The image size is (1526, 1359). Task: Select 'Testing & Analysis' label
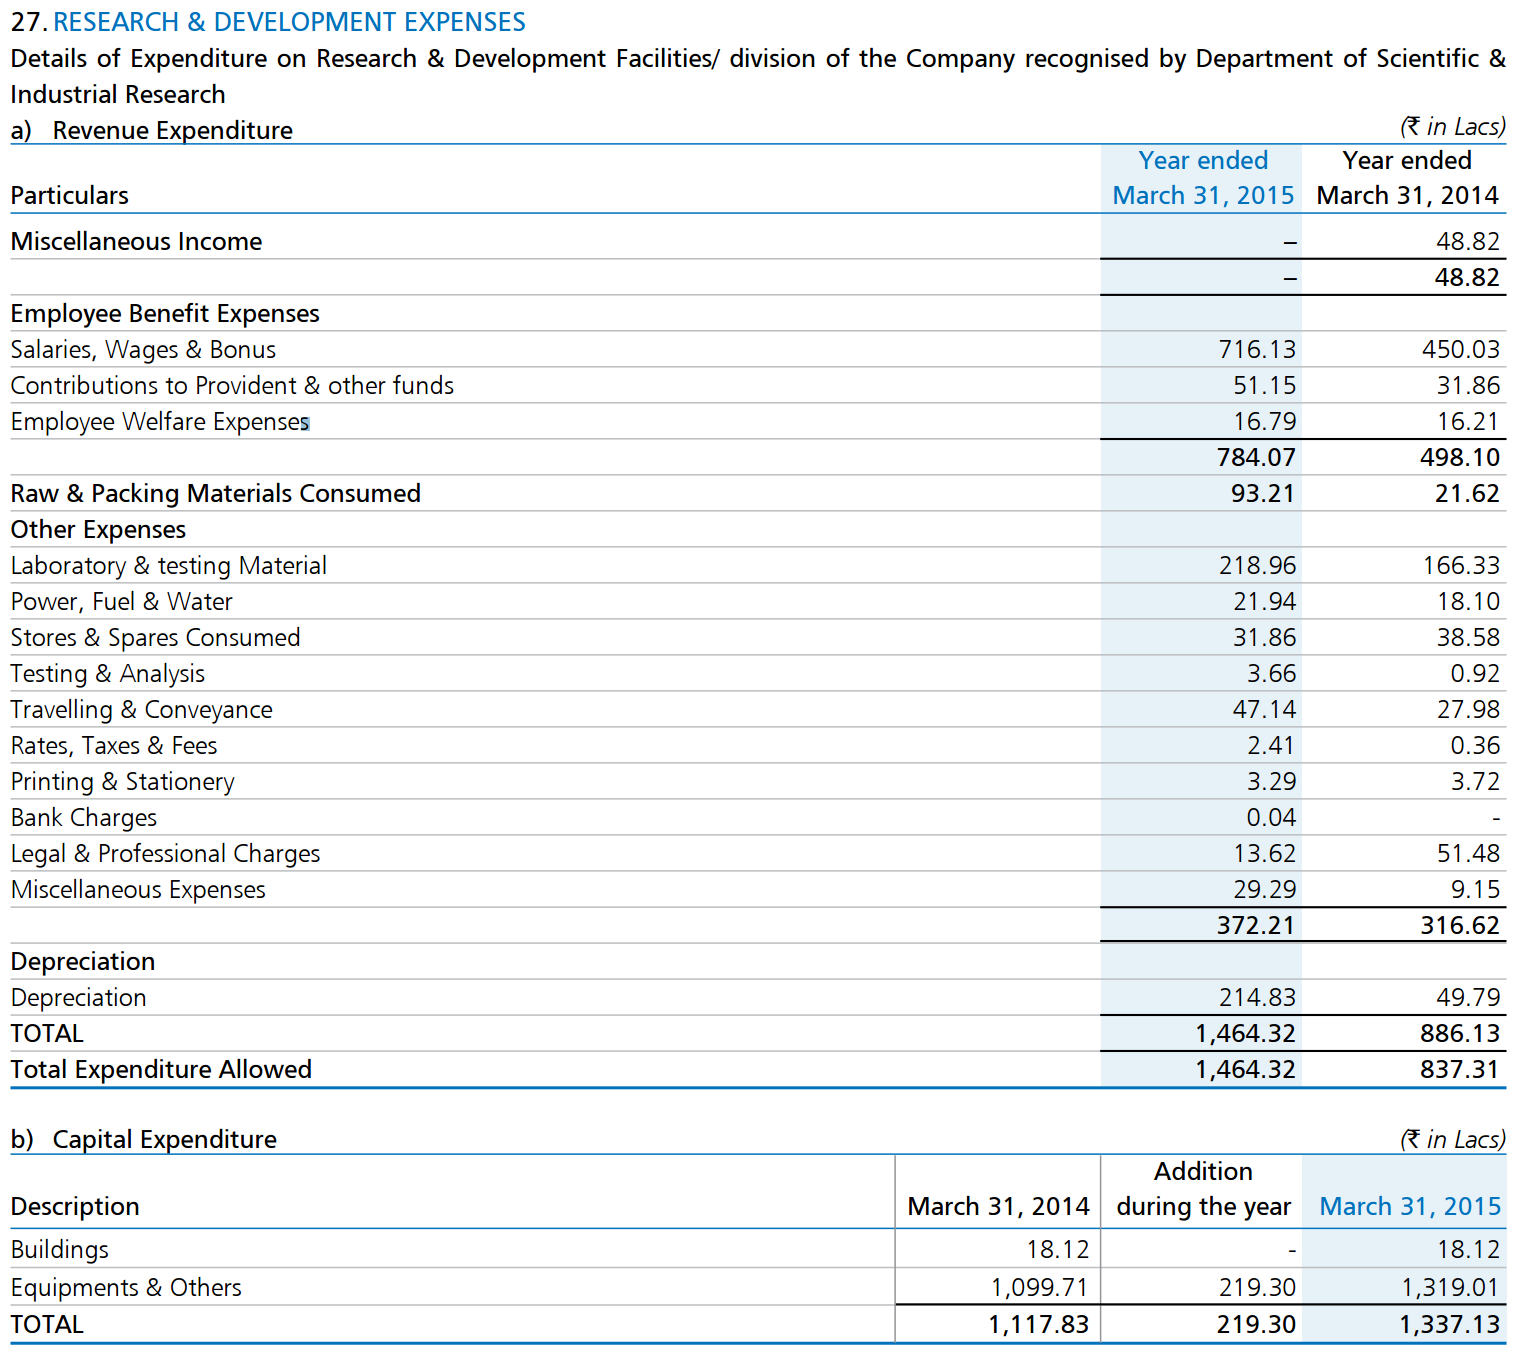107,673
